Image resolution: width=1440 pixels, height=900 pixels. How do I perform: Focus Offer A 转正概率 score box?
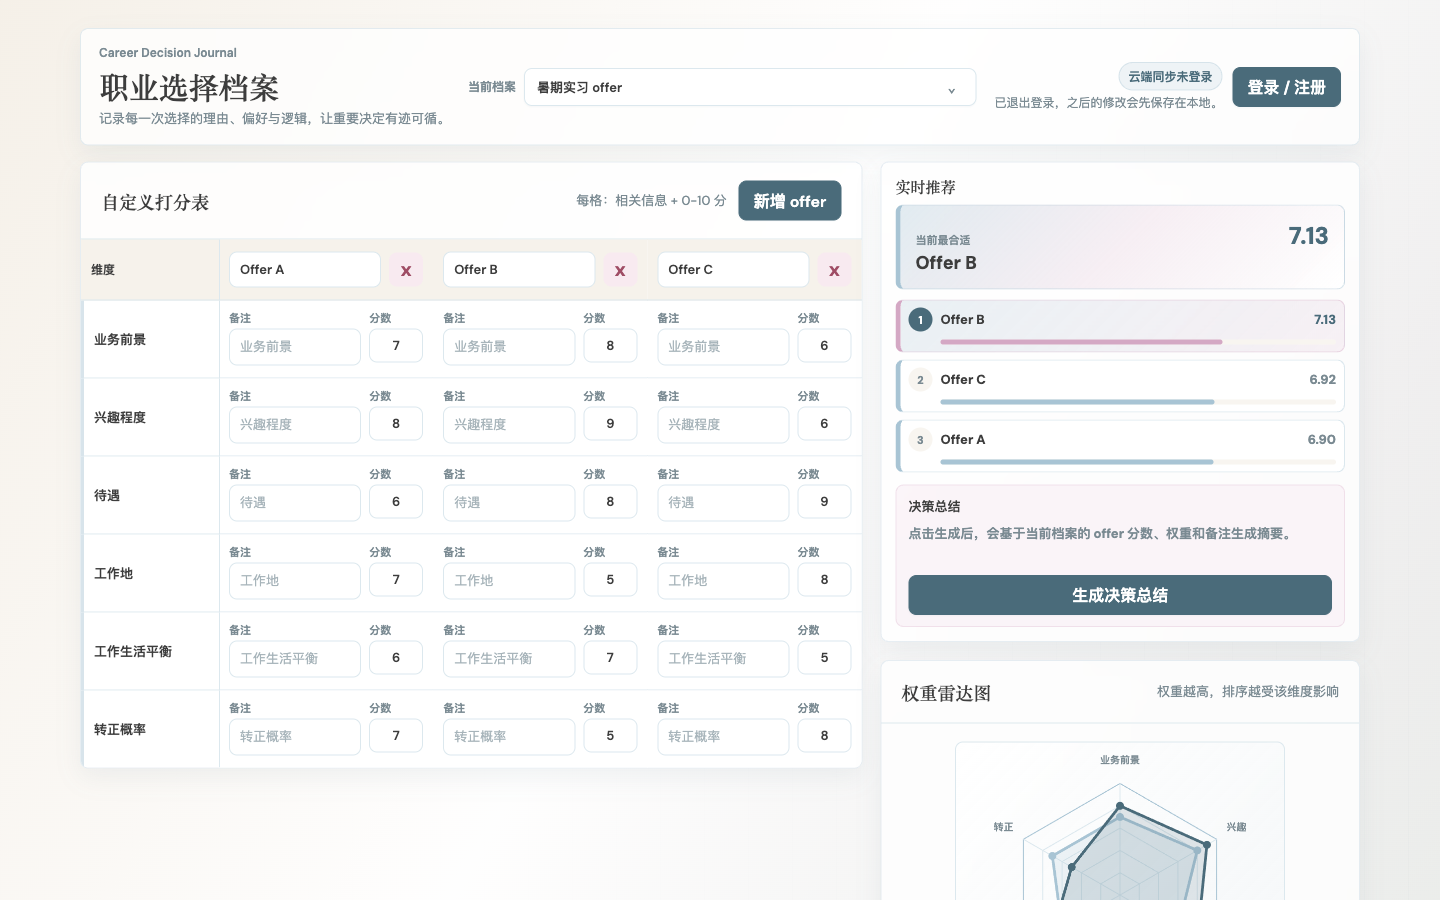pyautogui.click(x=396, y=736)
